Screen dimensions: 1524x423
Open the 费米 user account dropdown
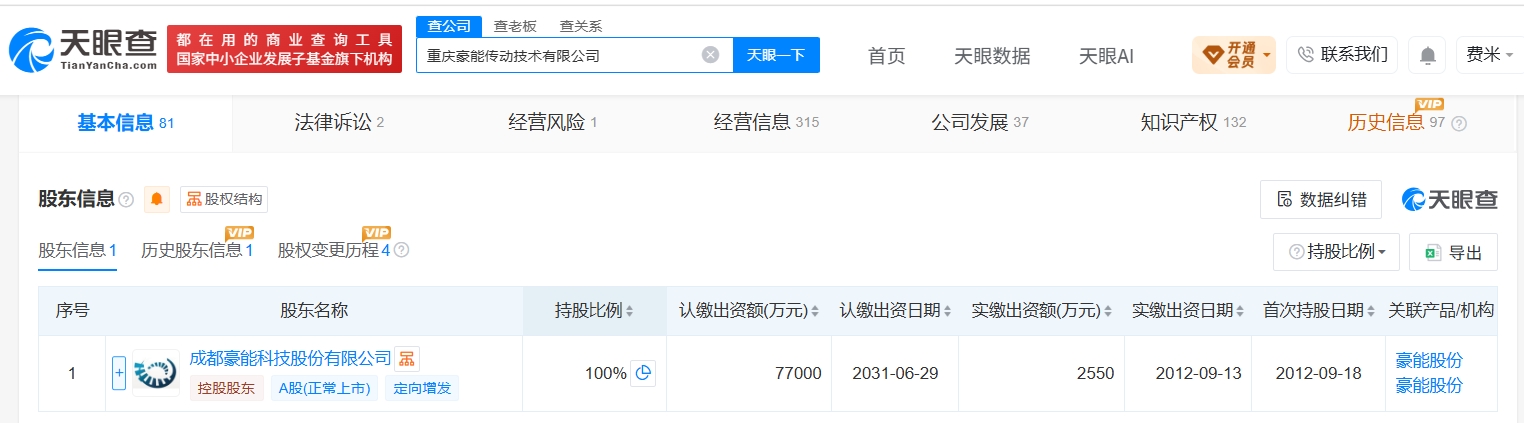[1488, 55]
